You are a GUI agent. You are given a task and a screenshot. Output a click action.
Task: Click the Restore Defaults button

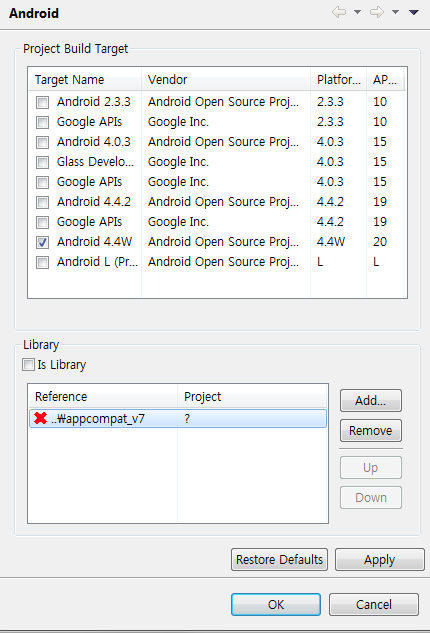pyautogui.click(x=279, y=560)
